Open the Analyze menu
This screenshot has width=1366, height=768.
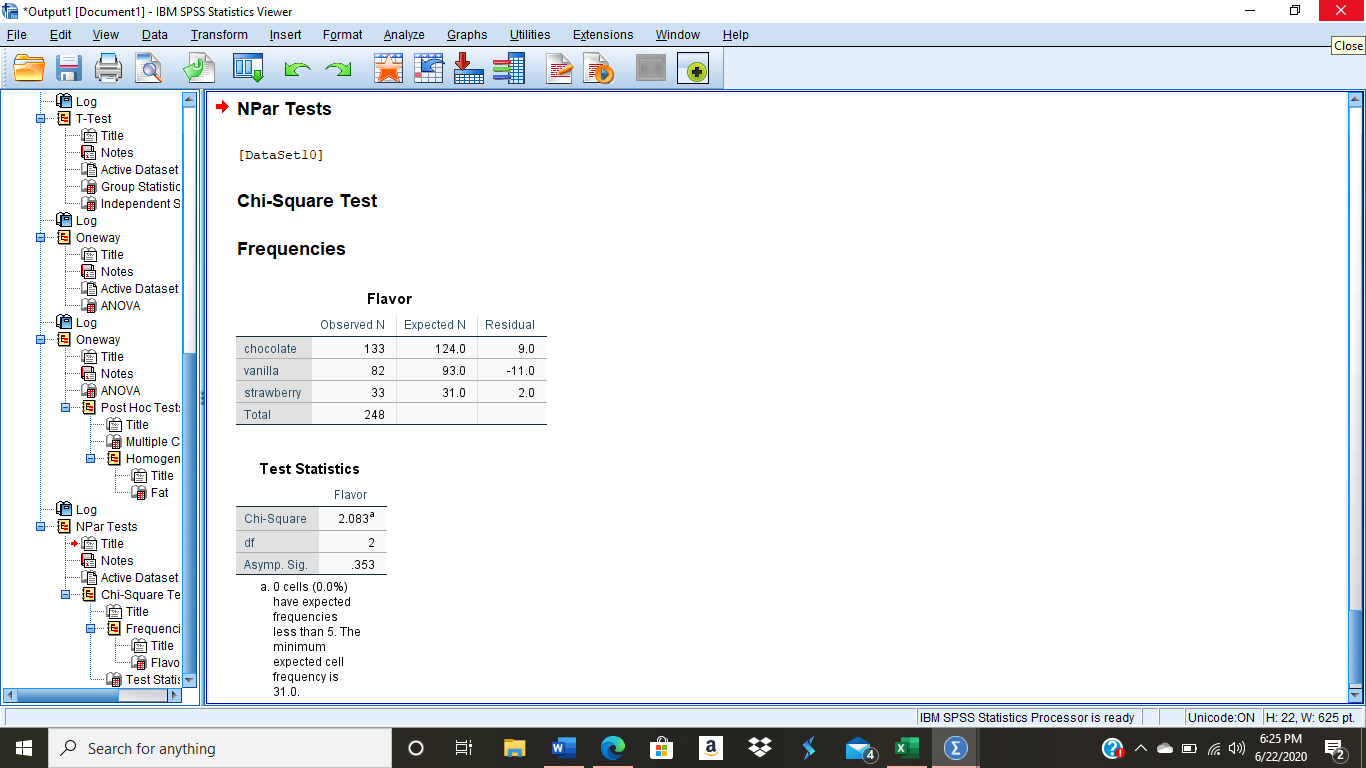[404, 35]
